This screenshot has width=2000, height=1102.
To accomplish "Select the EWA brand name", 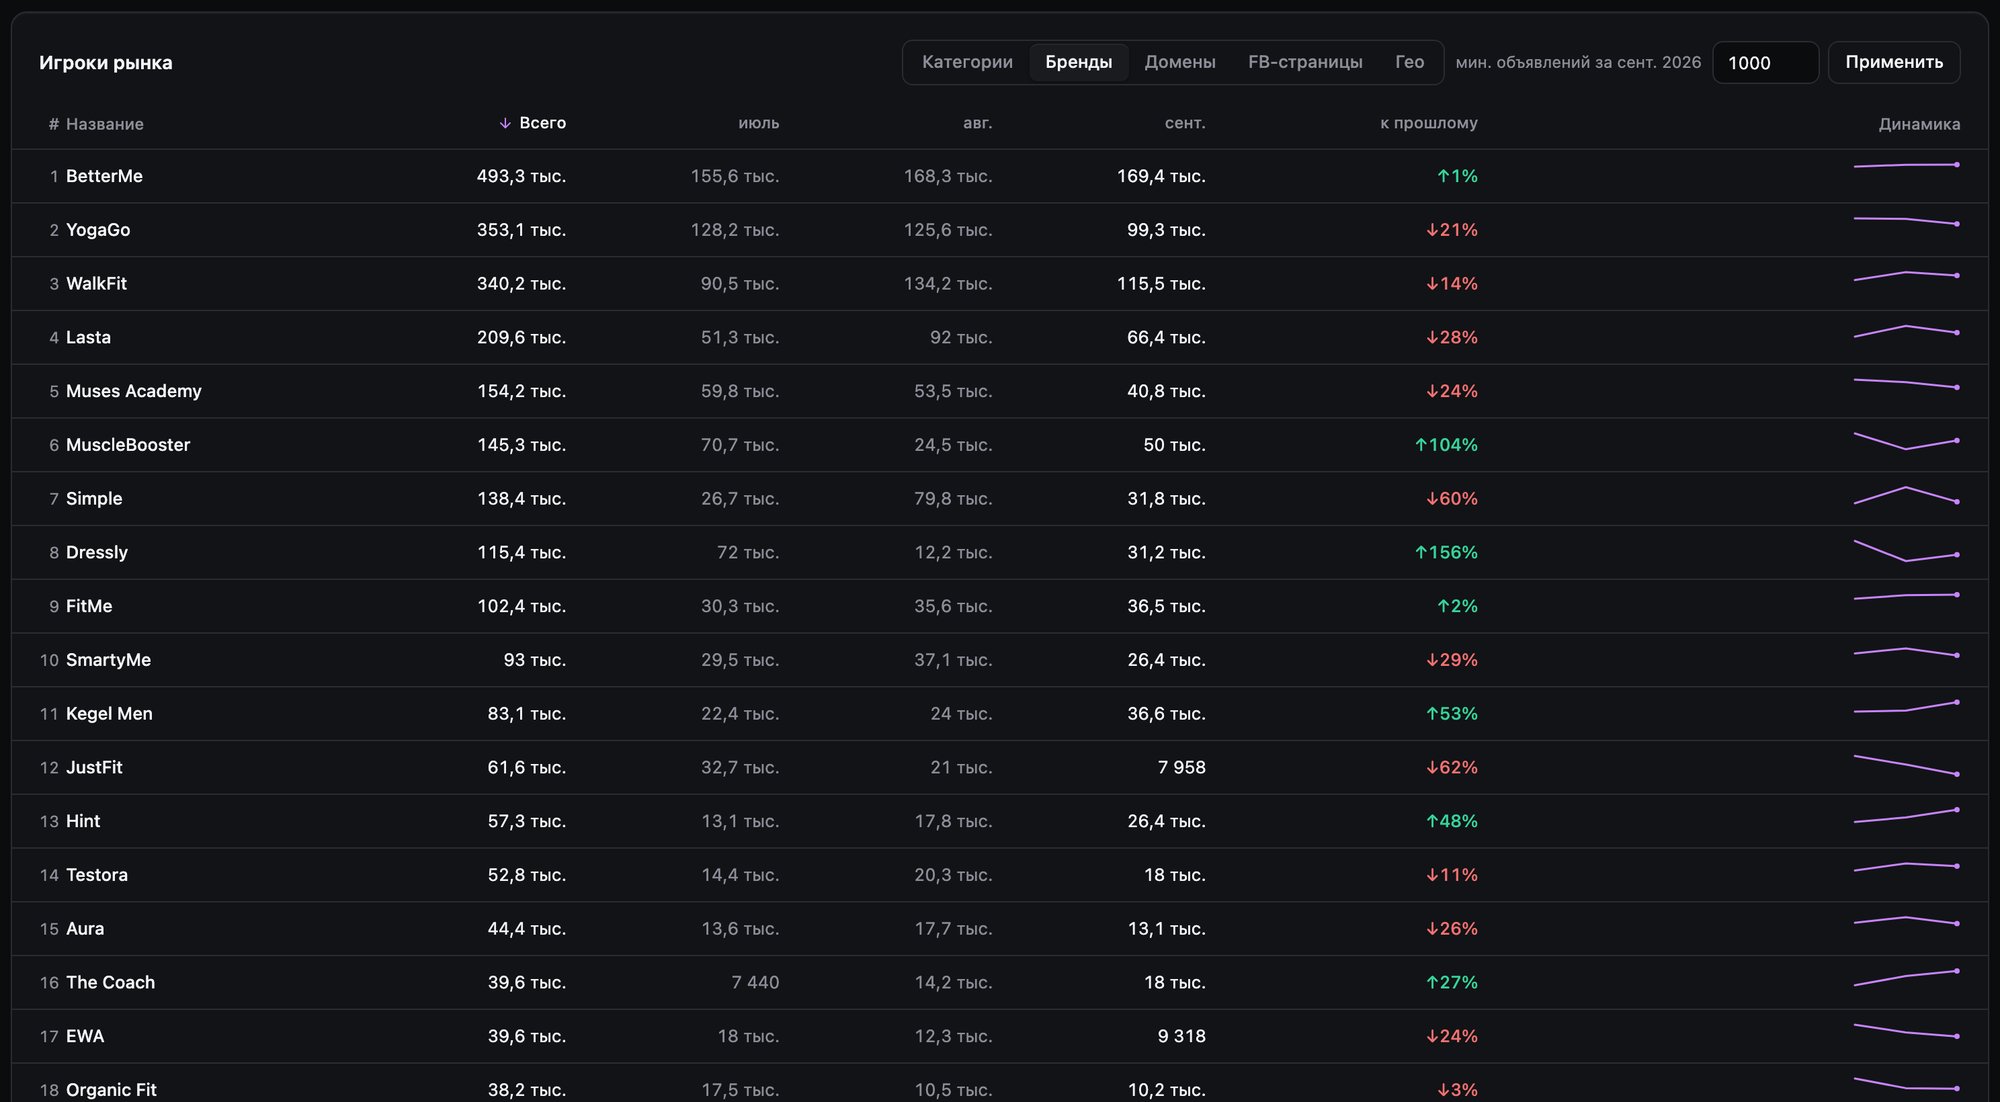I will click(85, 1037).
